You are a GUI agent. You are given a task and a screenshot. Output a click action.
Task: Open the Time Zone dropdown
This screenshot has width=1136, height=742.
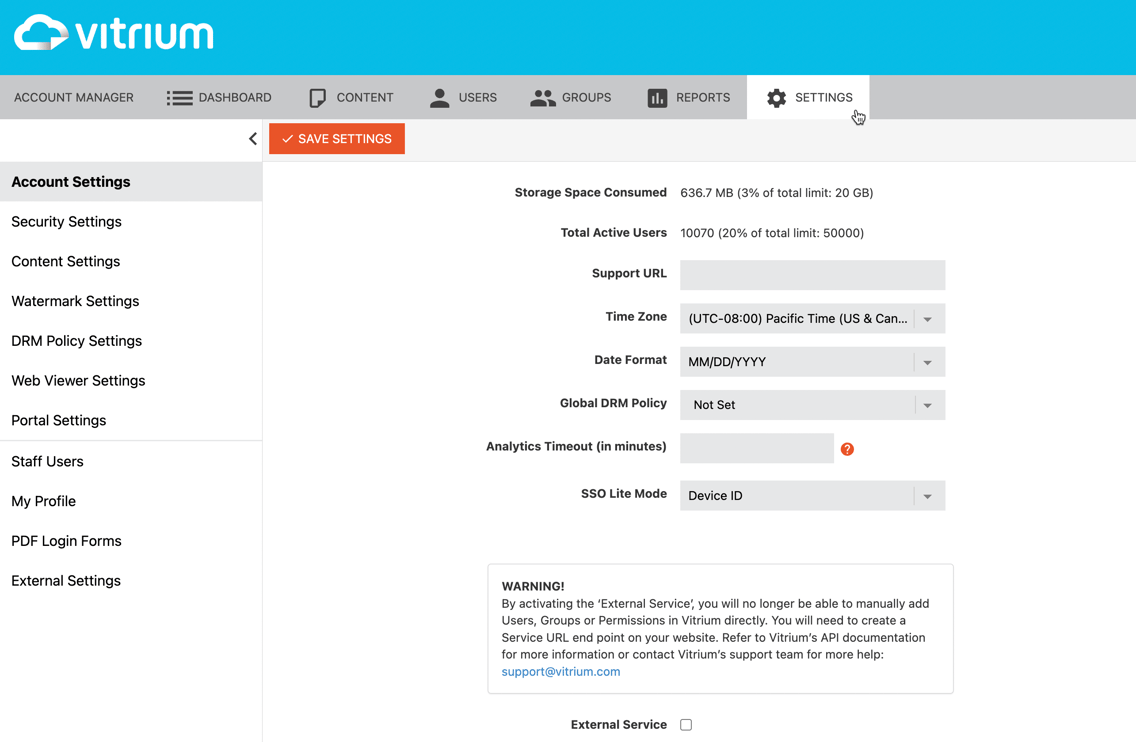(926, 318)
